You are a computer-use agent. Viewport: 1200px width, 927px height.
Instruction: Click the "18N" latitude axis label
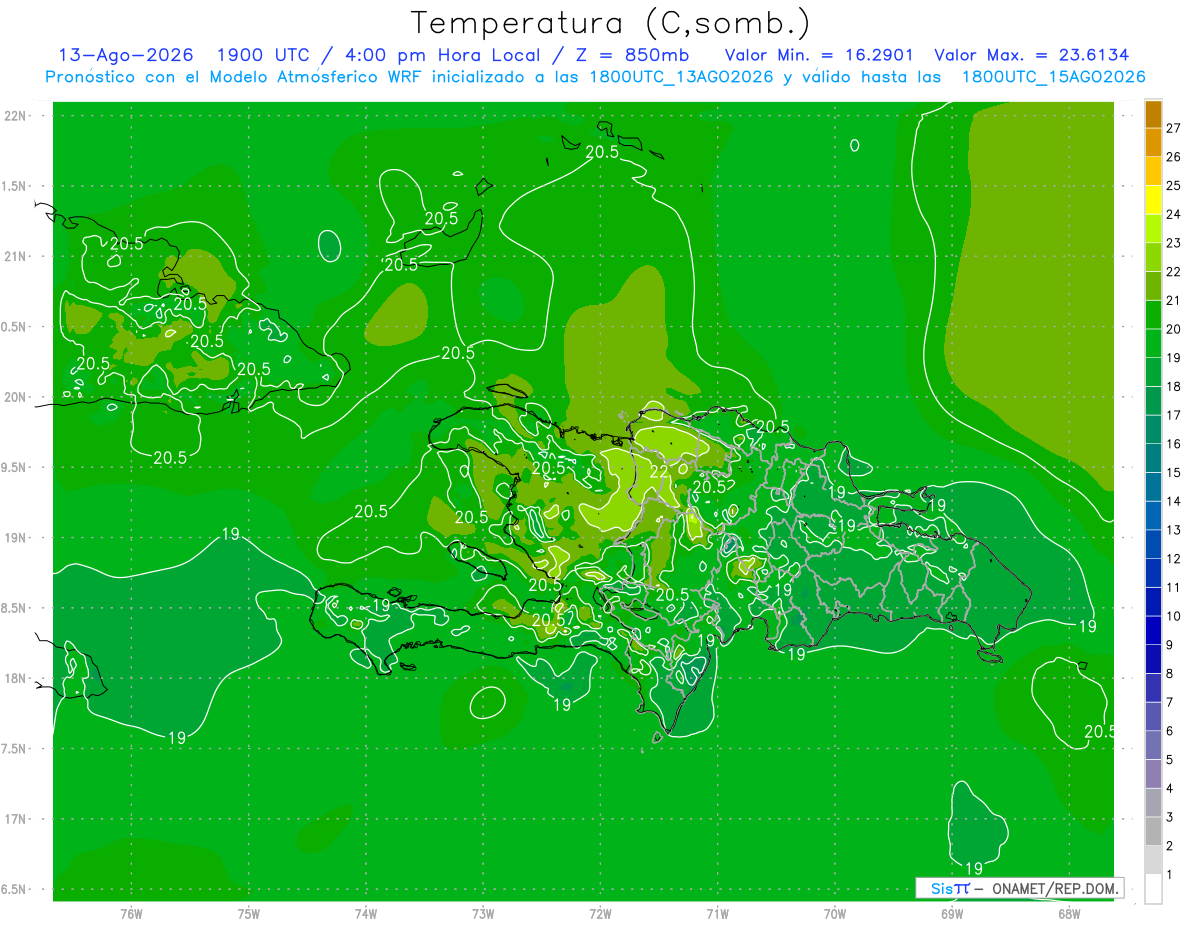(x=17, y=678)
